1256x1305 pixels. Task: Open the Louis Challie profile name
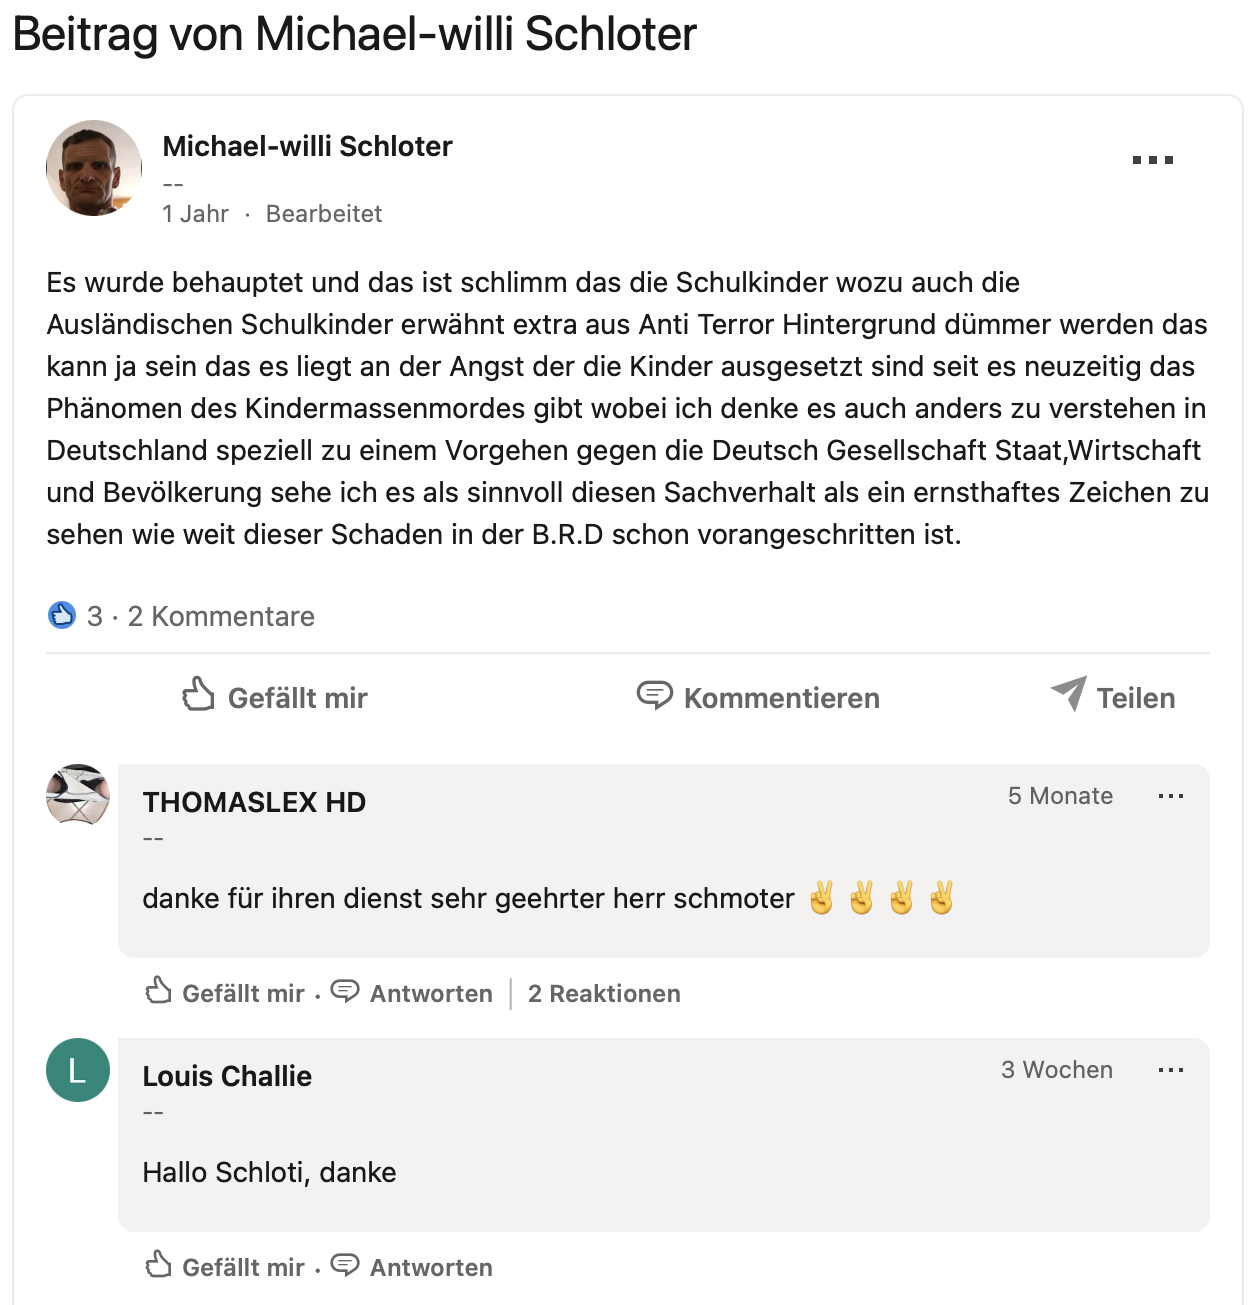click(x=227, y=1076)
